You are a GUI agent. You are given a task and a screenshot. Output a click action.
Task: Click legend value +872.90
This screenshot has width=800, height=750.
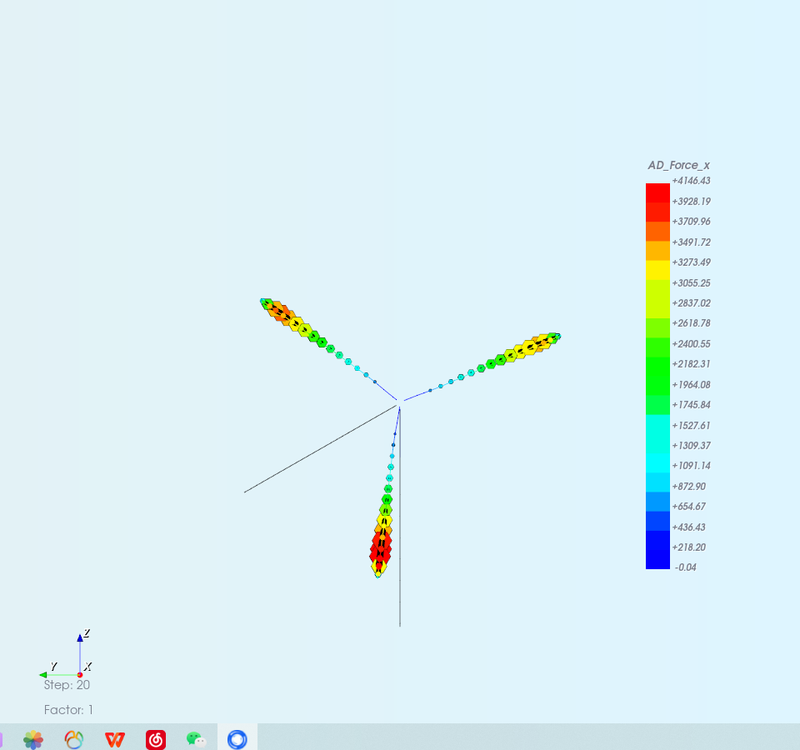[689, 486]
